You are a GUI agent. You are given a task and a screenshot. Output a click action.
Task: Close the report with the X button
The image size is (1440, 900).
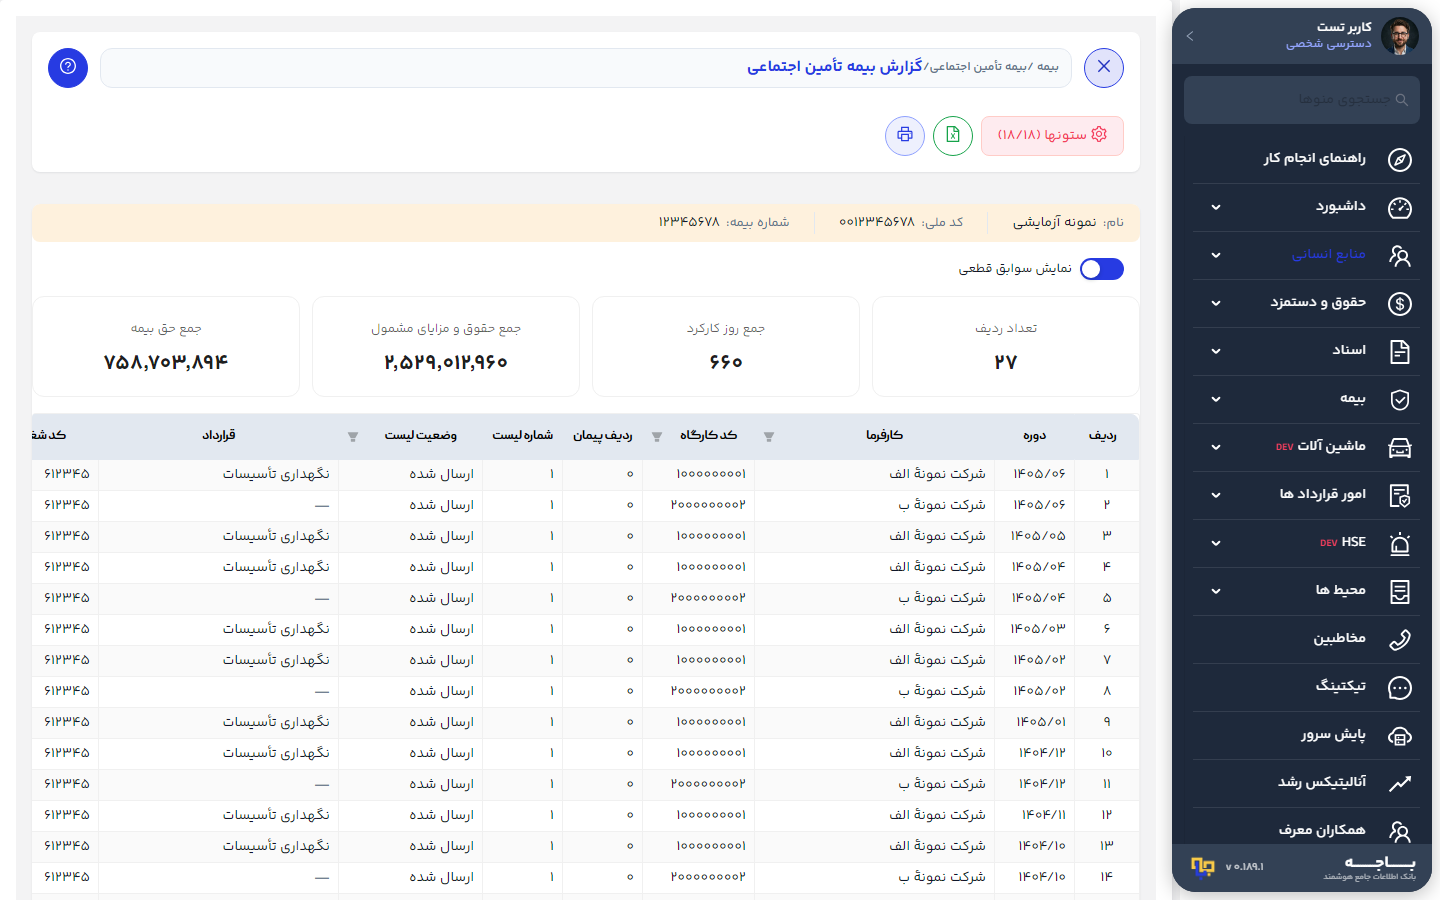click(1104, 68)
